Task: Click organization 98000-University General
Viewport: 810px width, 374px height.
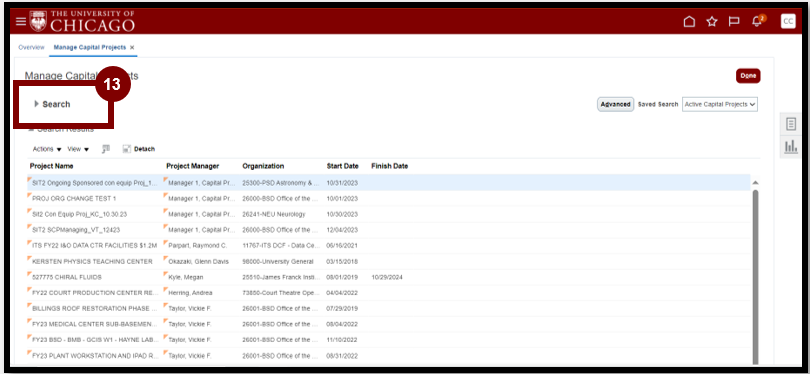Action: point(278,261)
